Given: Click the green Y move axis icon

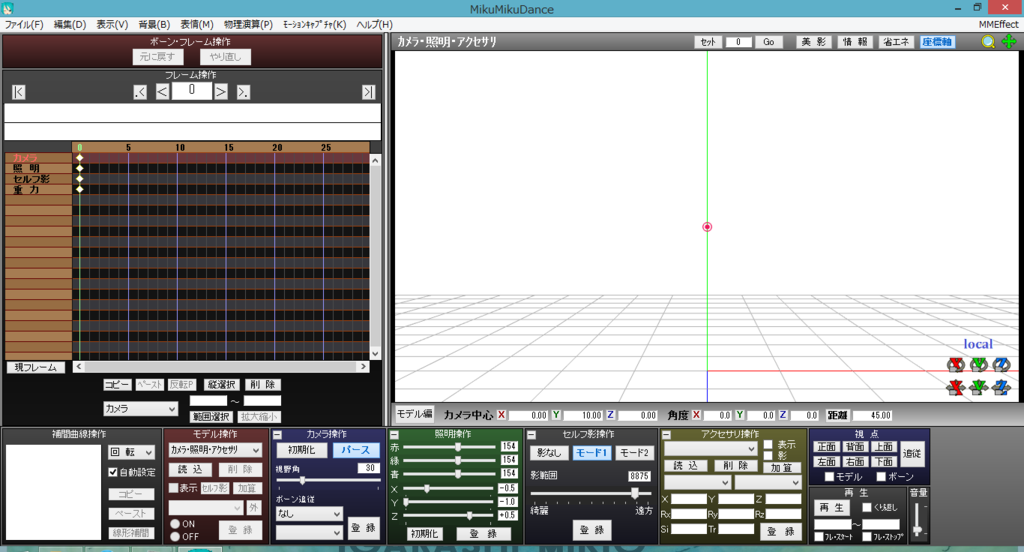Looking at the screenshot, I should (978, 387).
